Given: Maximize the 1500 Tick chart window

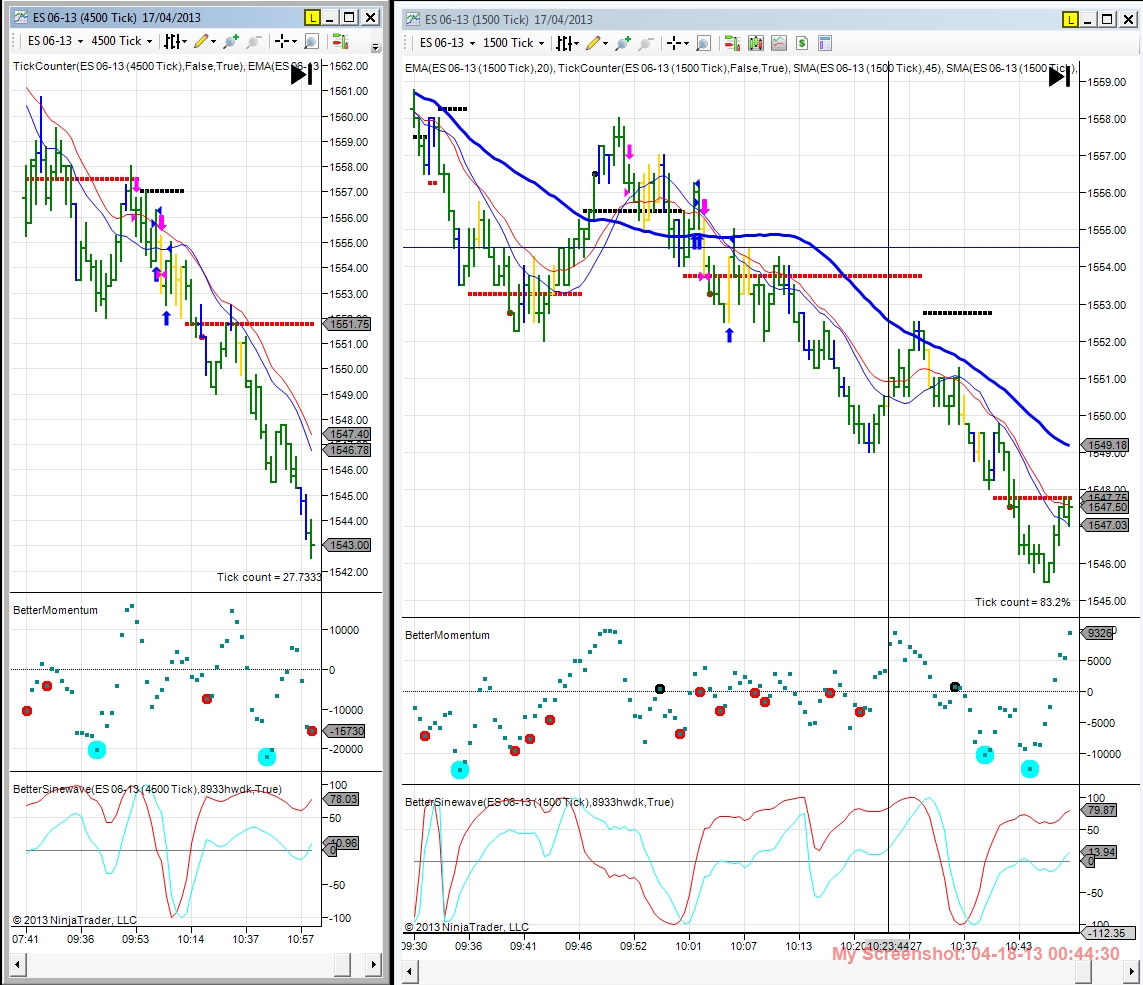Looking at the screenshot, I should coord(1107,20).
